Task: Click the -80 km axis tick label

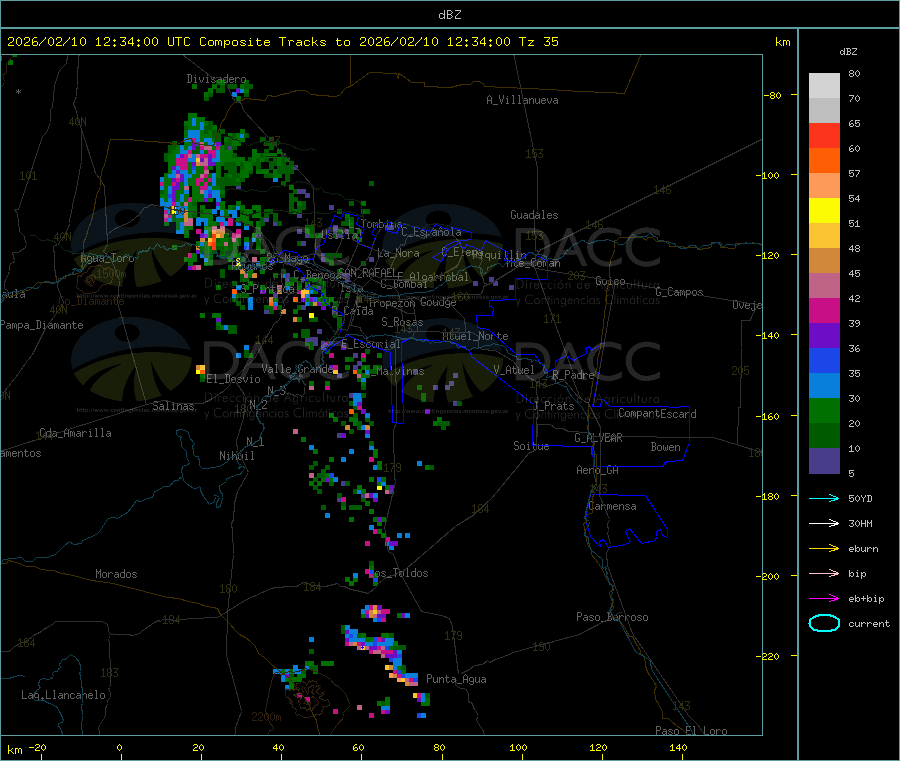Action: tap(772, 95)
